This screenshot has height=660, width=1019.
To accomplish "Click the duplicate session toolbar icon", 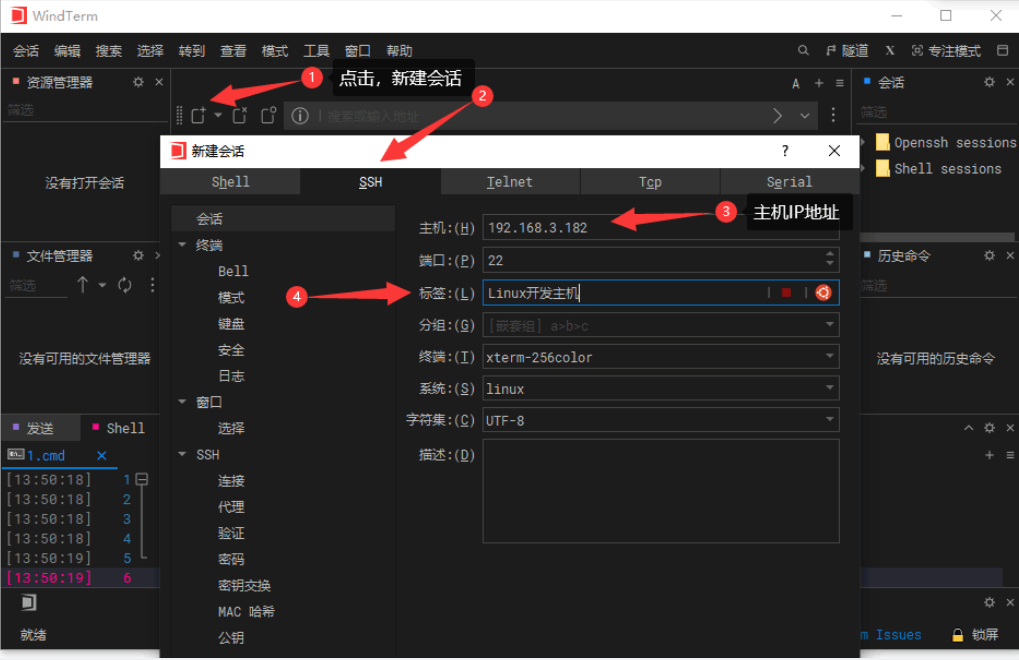I will coord(268,116).
